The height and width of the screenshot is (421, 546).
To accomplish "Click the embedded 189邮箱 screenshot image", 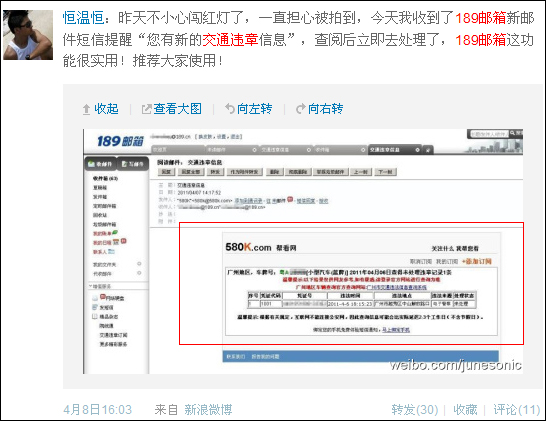I will 303,251.
